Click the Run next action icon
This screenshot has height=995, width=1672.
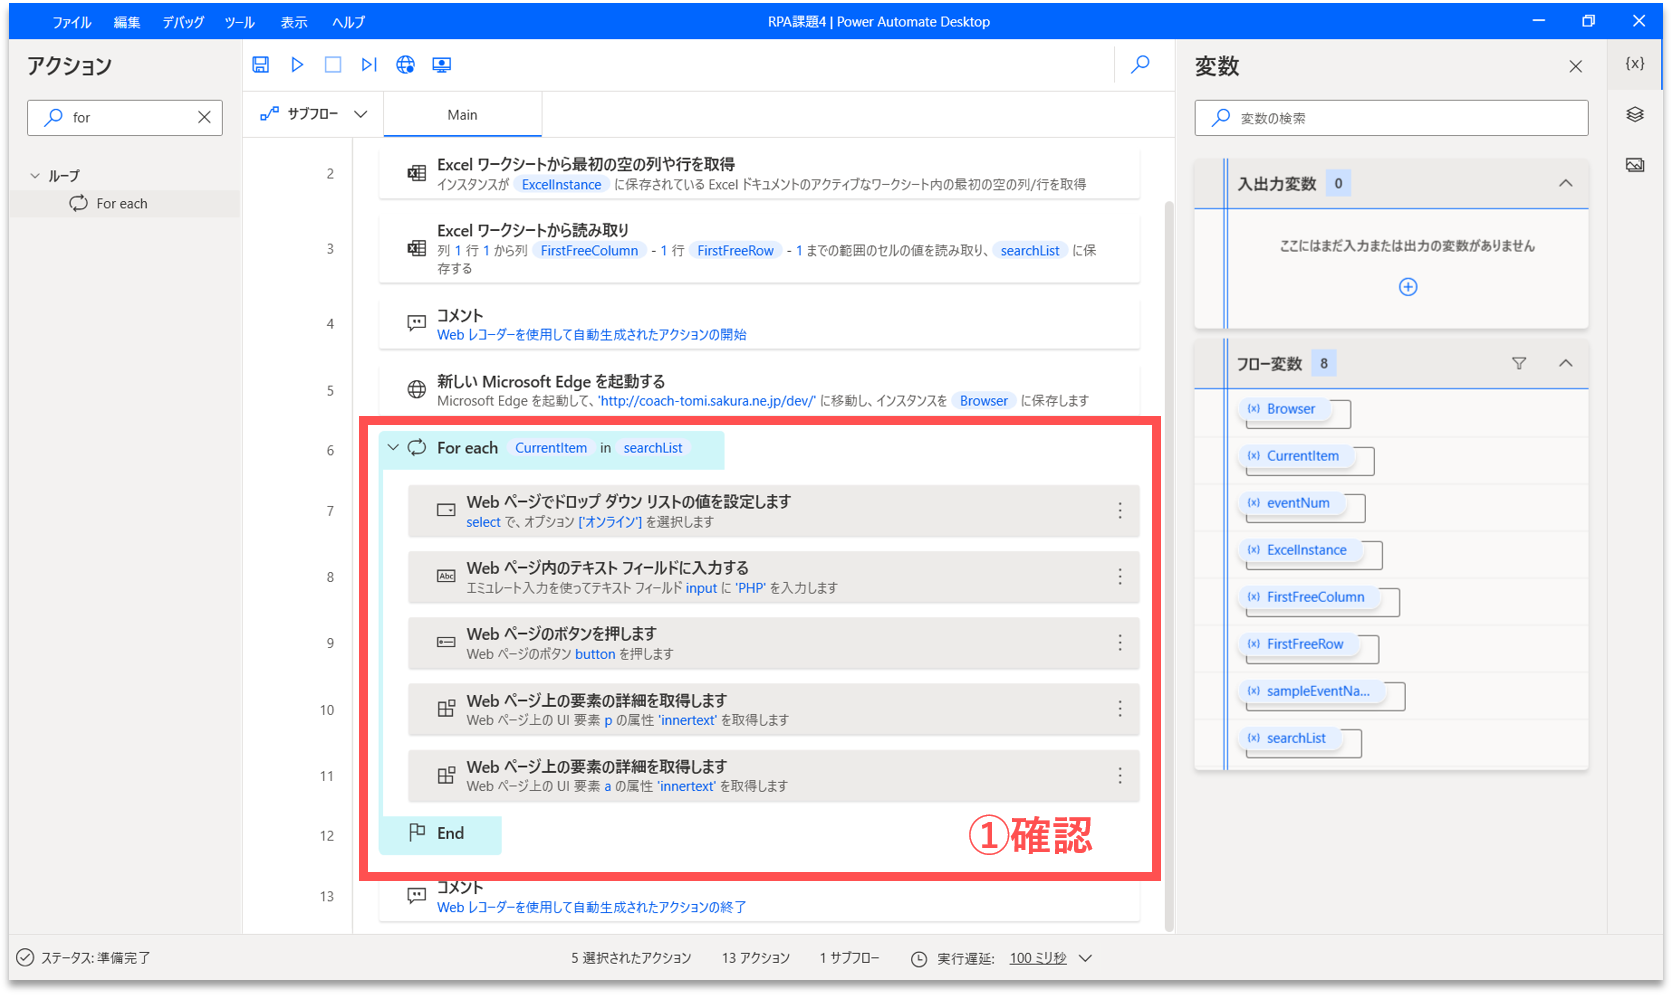(369, 65)
